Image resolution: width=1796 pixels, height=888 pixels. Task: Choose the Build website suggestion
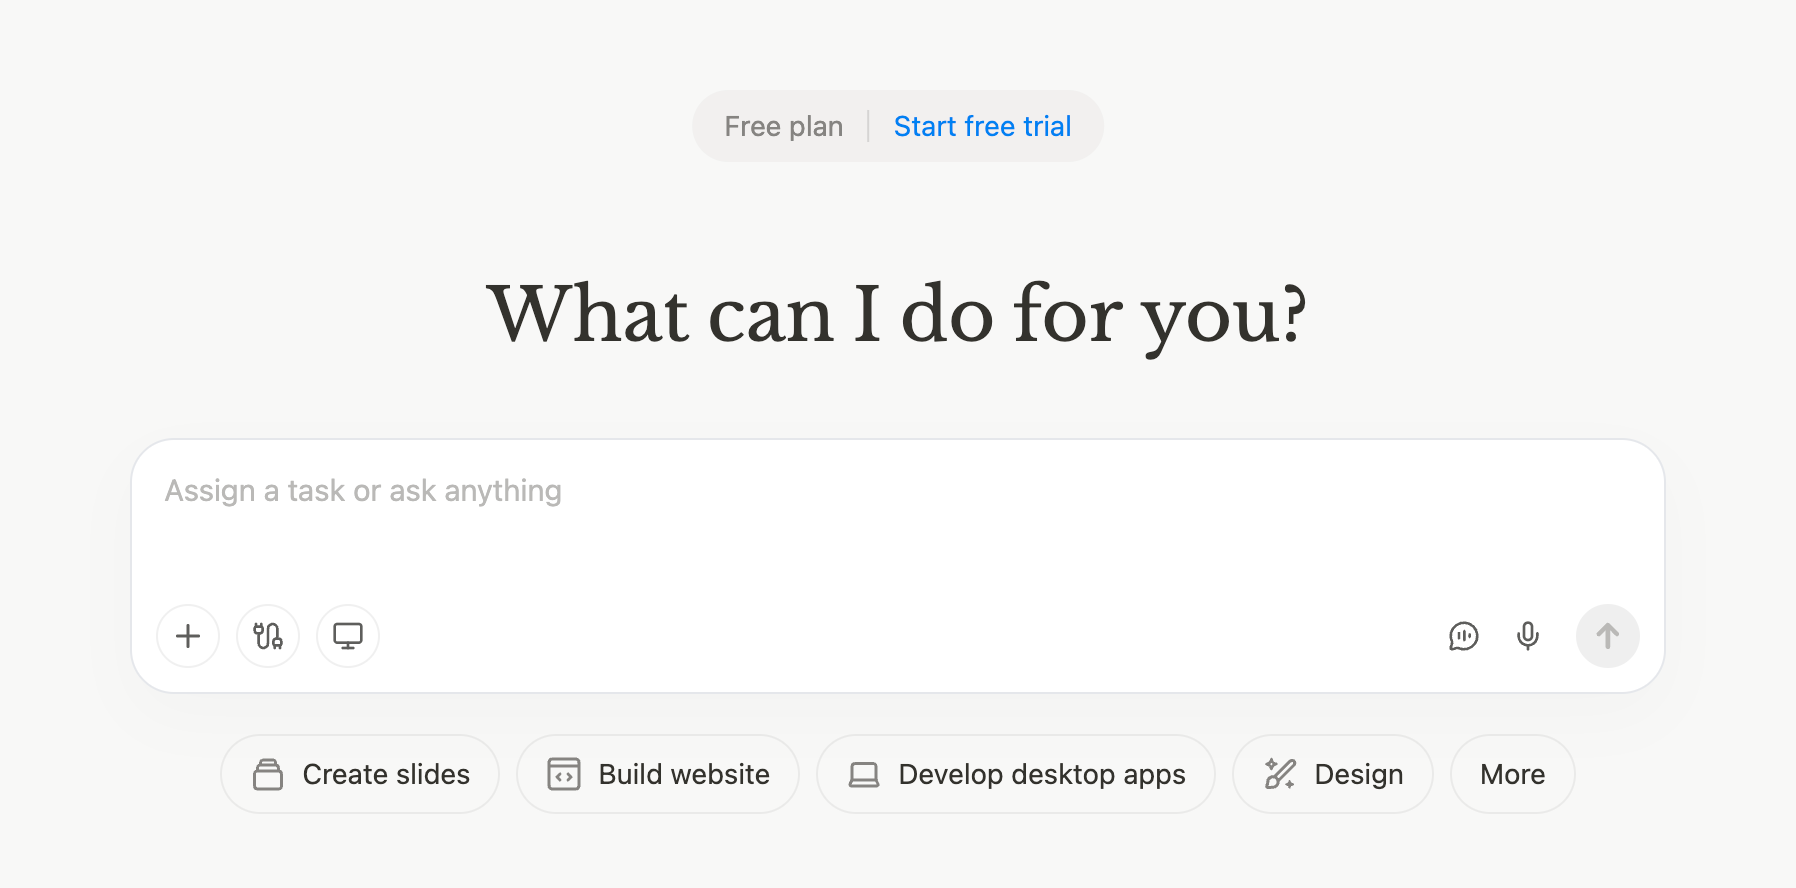click(x=684, y=774)
